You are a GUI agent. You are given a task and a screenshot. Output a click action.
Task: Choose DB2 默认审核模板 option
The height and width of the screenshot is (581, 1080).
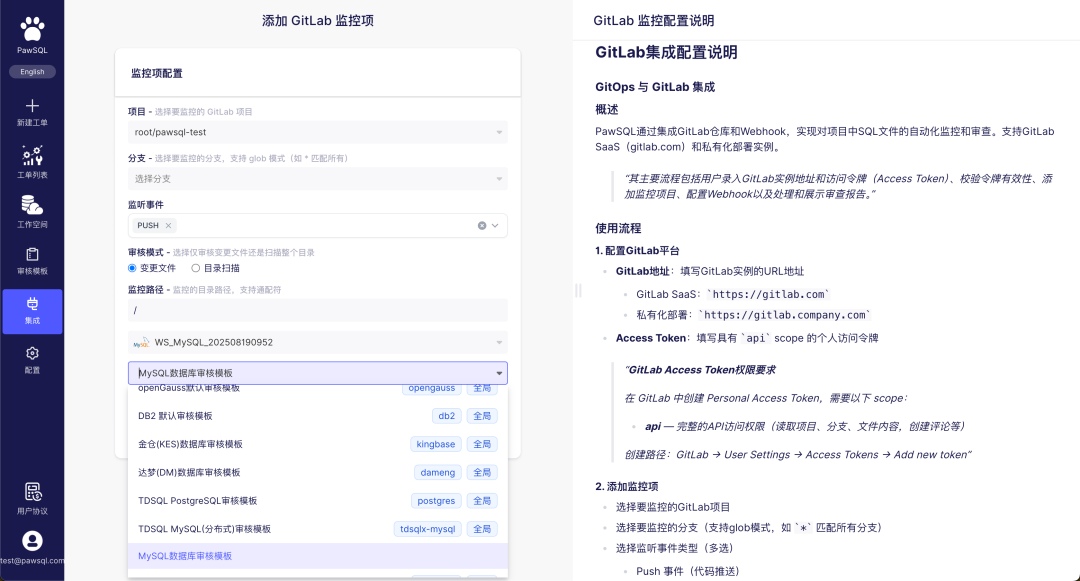318,416
